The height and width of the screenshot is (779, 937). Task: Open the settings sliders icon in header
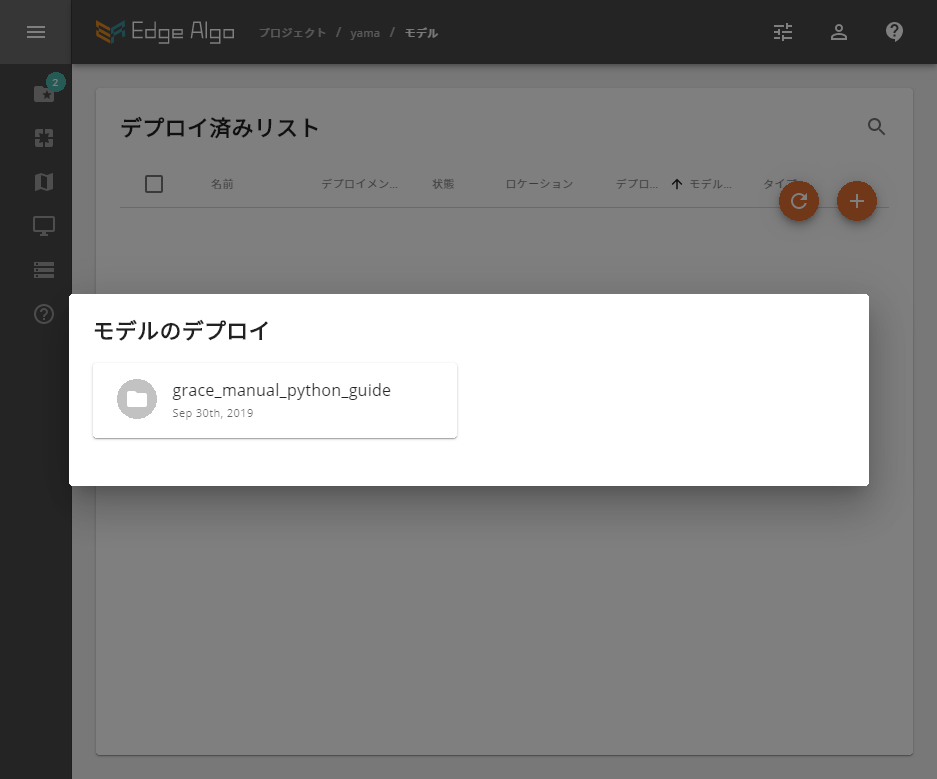783,32
